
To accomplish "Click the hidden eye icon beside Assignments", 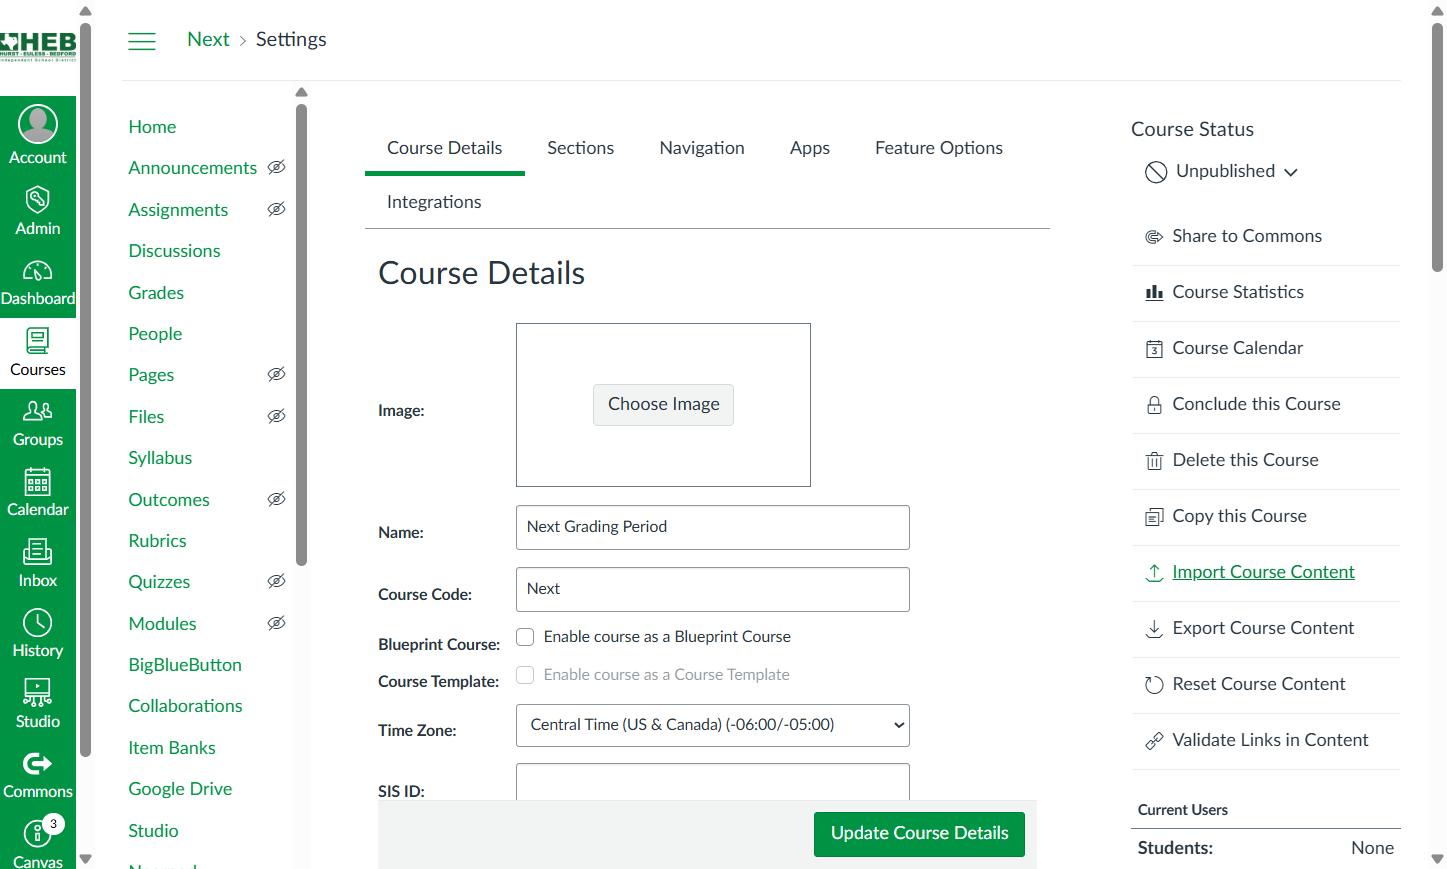I will pyautogui.click(x=277, y=209).
